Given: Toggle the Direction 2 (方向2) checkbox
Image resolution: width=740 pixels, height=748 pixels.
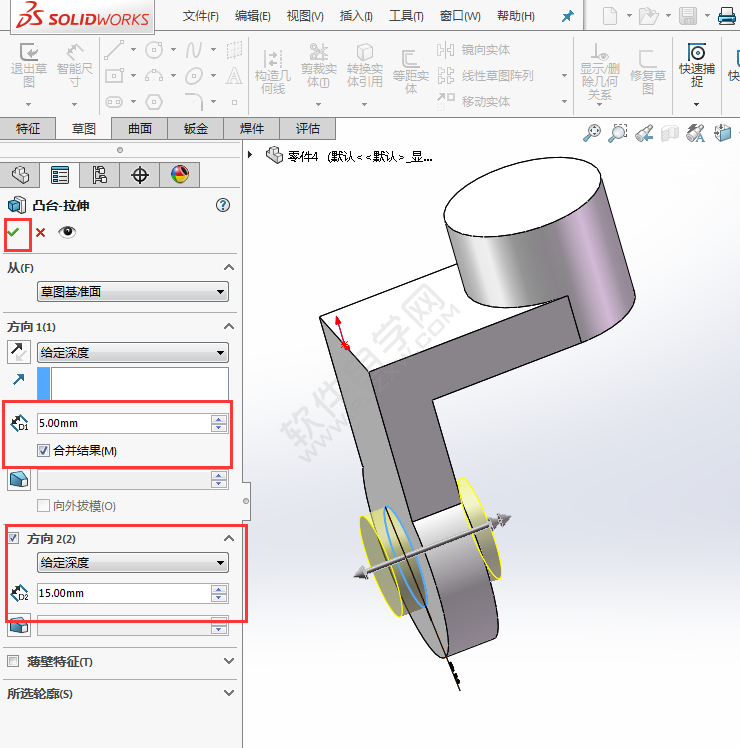Looking at the screenshot, I should coord(13,538).
